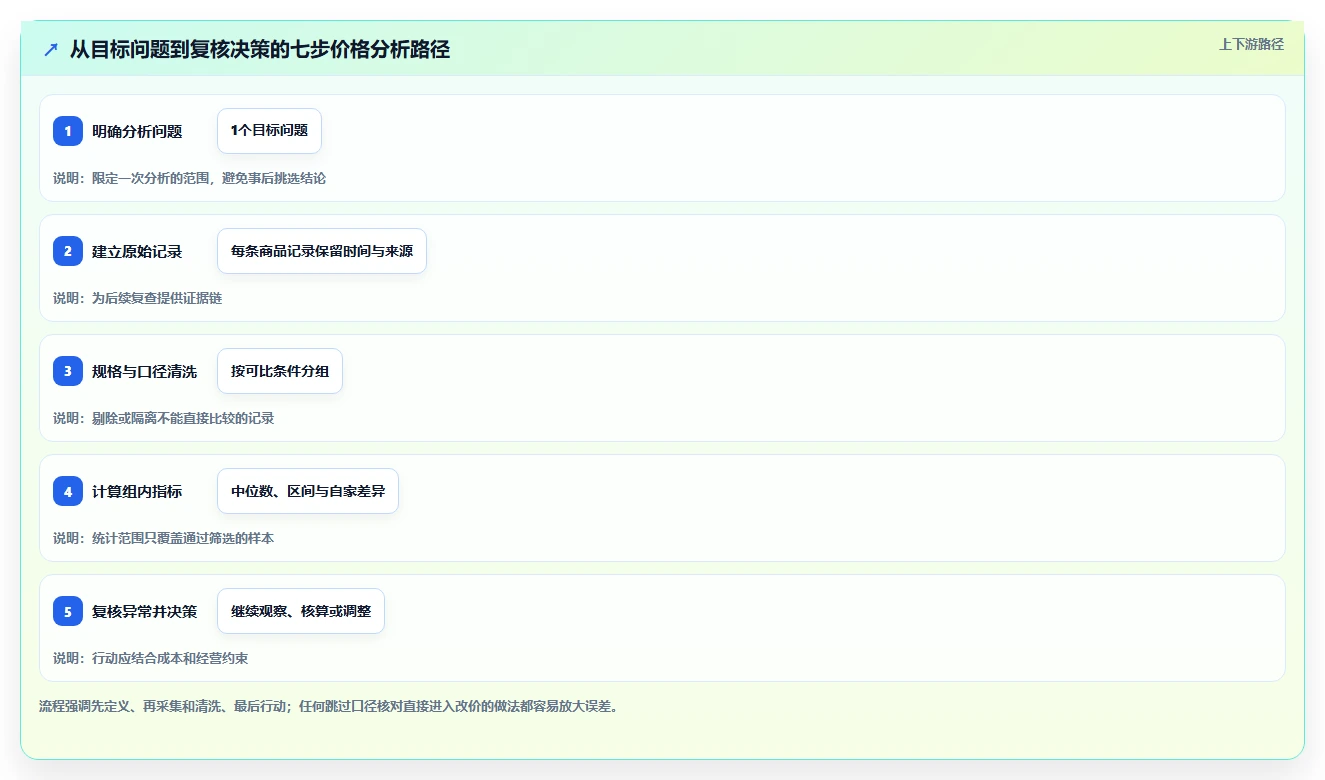Screen dimensions: 1325x780
Task: Click the step 4 number badge
Action: click(x=68, y=491)
